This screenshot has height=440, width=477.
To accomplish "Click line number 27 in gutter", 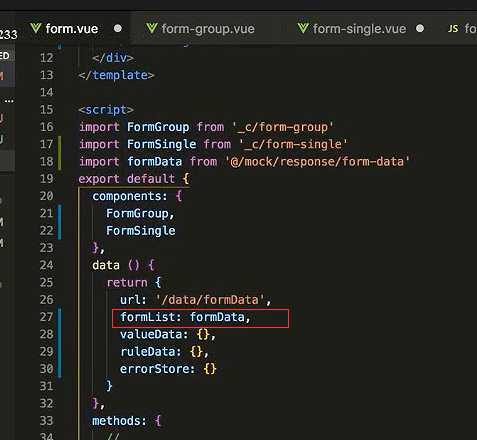I will [47, 317].
